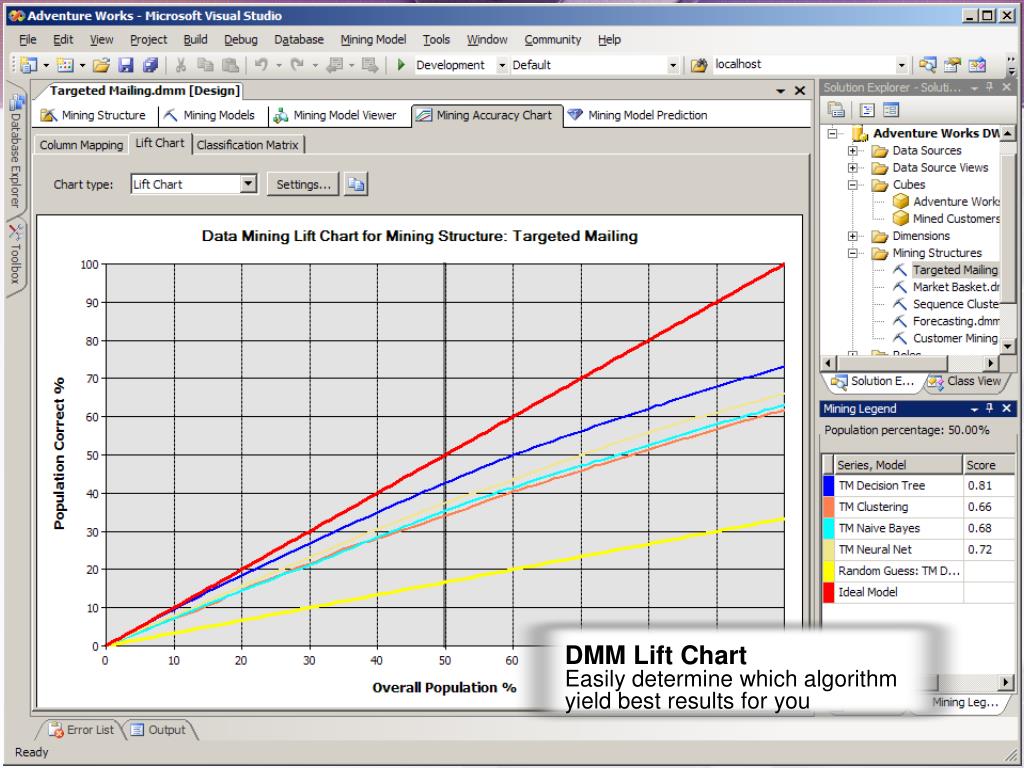The width and height of the screenshot is (1024, 768).
Task: Click the Cut scissors icon
Action: tap(181, 65)
